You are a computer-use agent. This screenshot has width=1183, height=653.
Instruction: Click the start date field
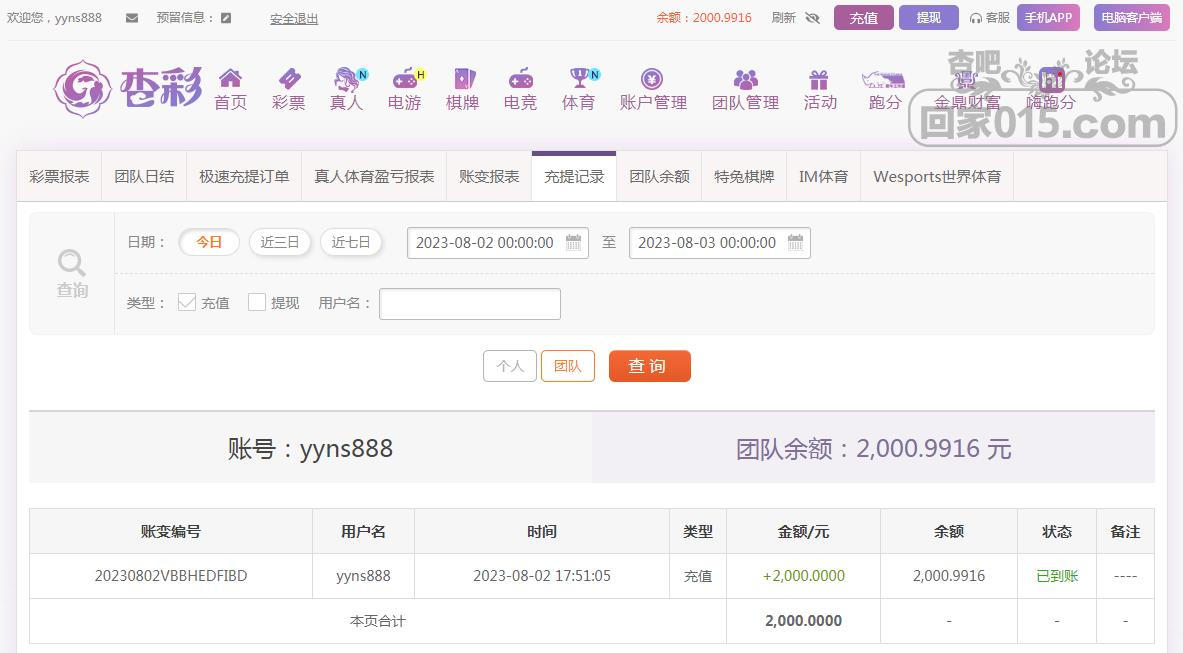497,243
